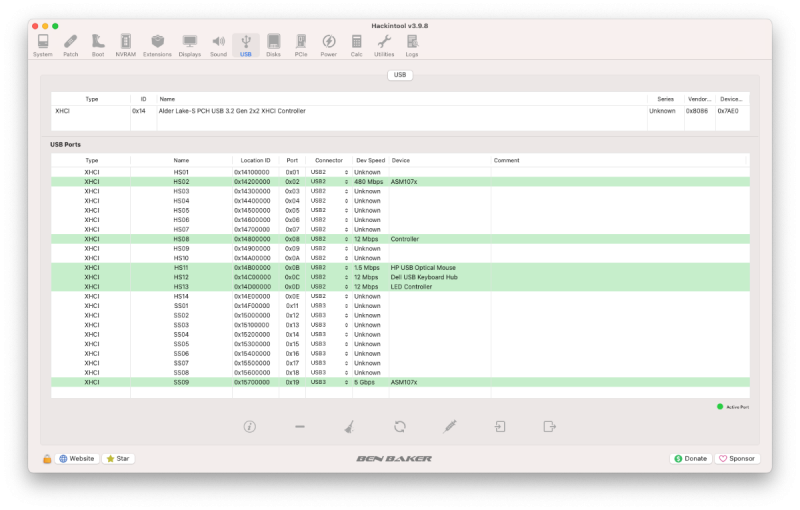Viewport: 800px width, 510px height.
Task: Open connector dropdown for HS01
Action: pos(329,172)
